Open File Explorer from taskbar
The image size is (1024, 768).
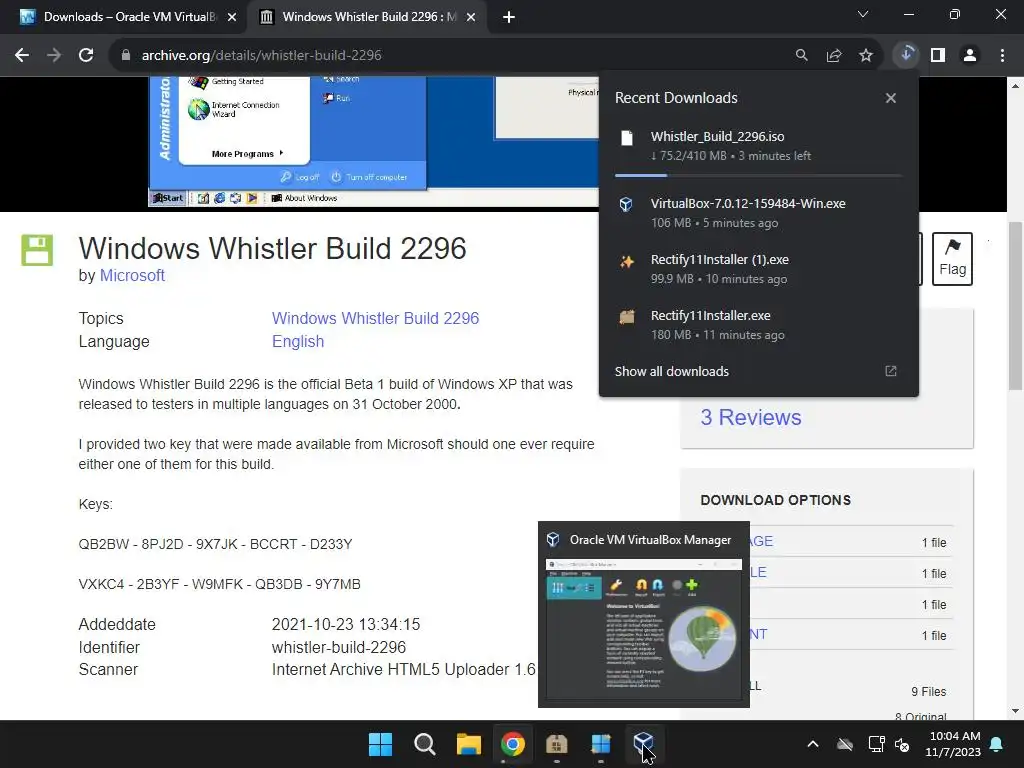469,744
